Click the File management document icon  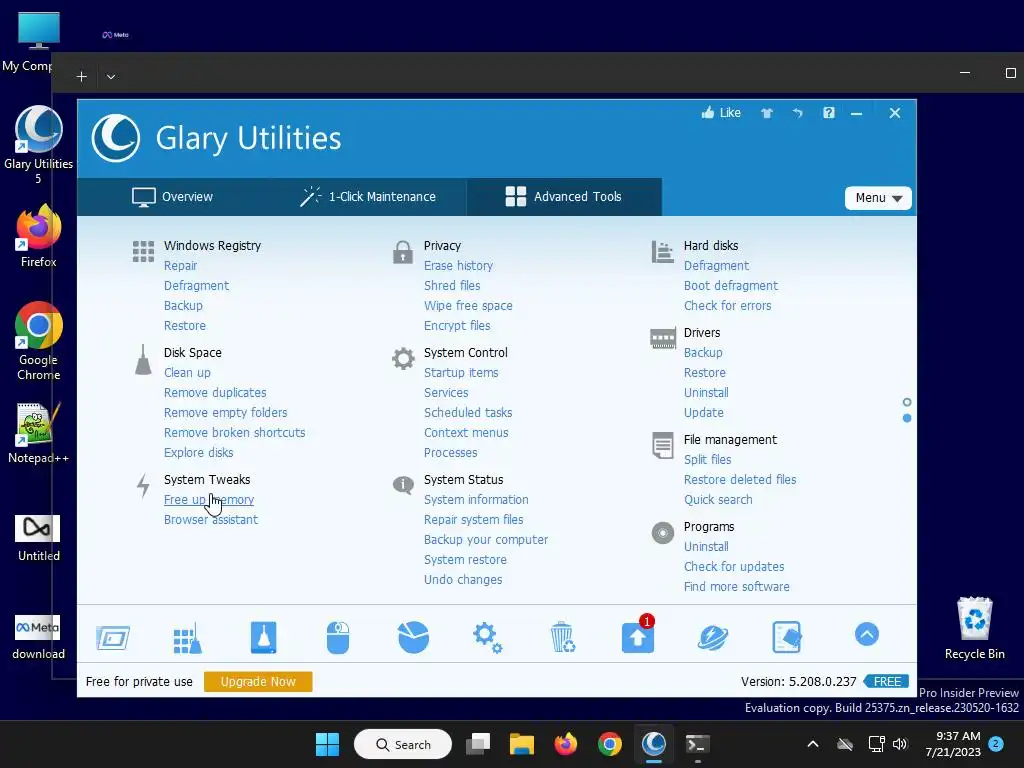point(663,445)
